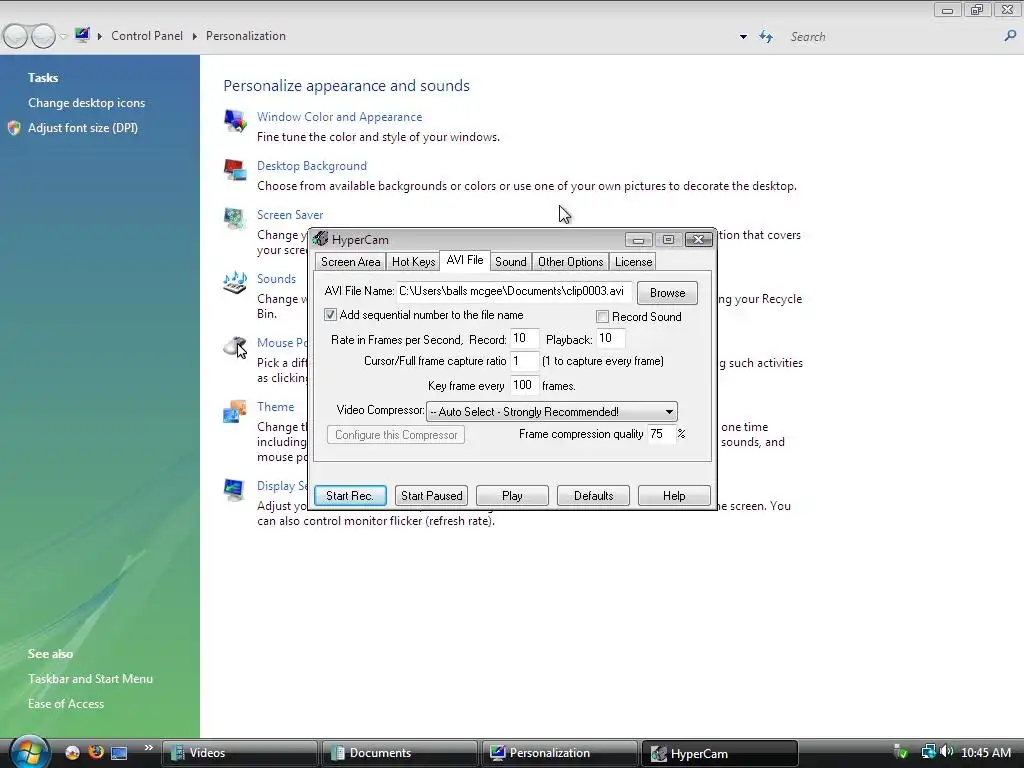This screenshot has width=1024, height=768.
Task: Click the search magnifier icon
Action: click(1010, 36)
